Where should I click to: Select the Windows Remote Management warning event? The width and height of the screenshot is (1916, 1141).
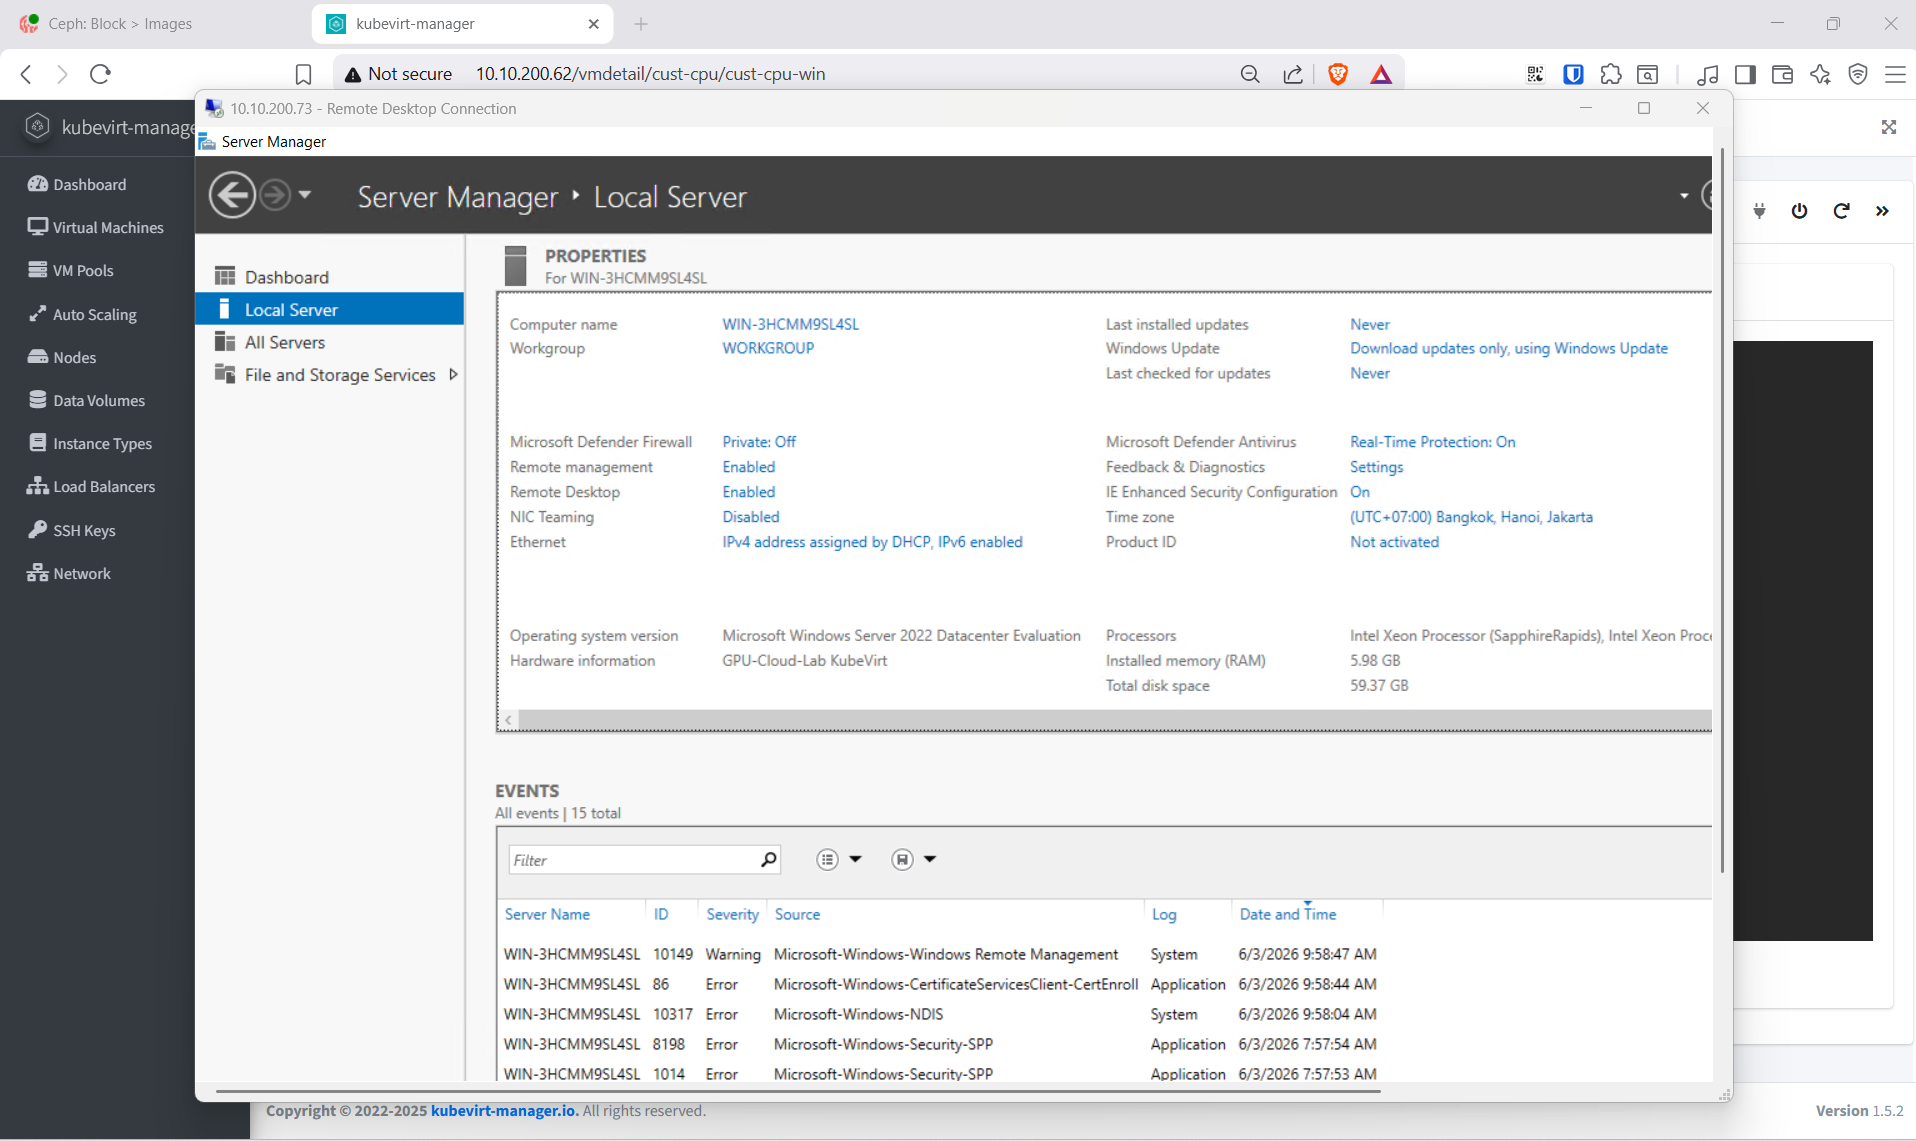coord(940,954)
